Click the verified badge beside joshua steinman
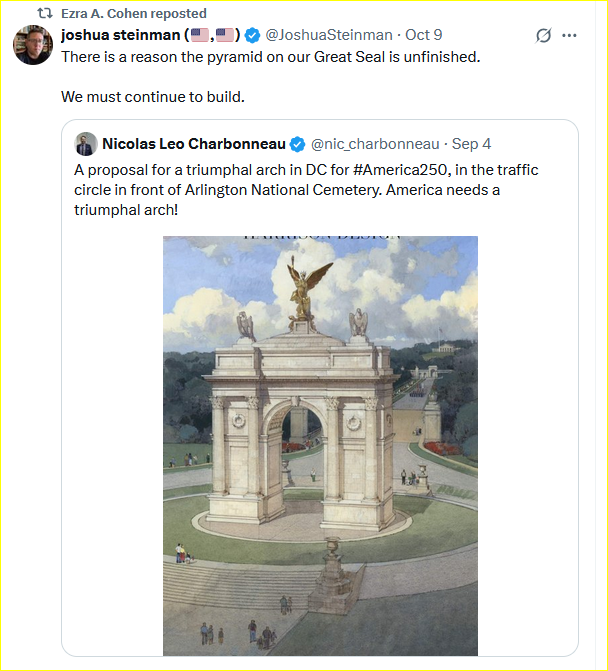 pyautogui.click(x=251, y=36)
